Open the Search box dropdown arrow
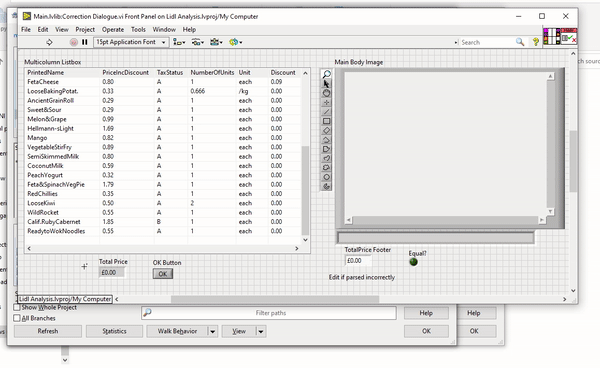The height and width of the screenshot is (368, 600). (456, 42)
